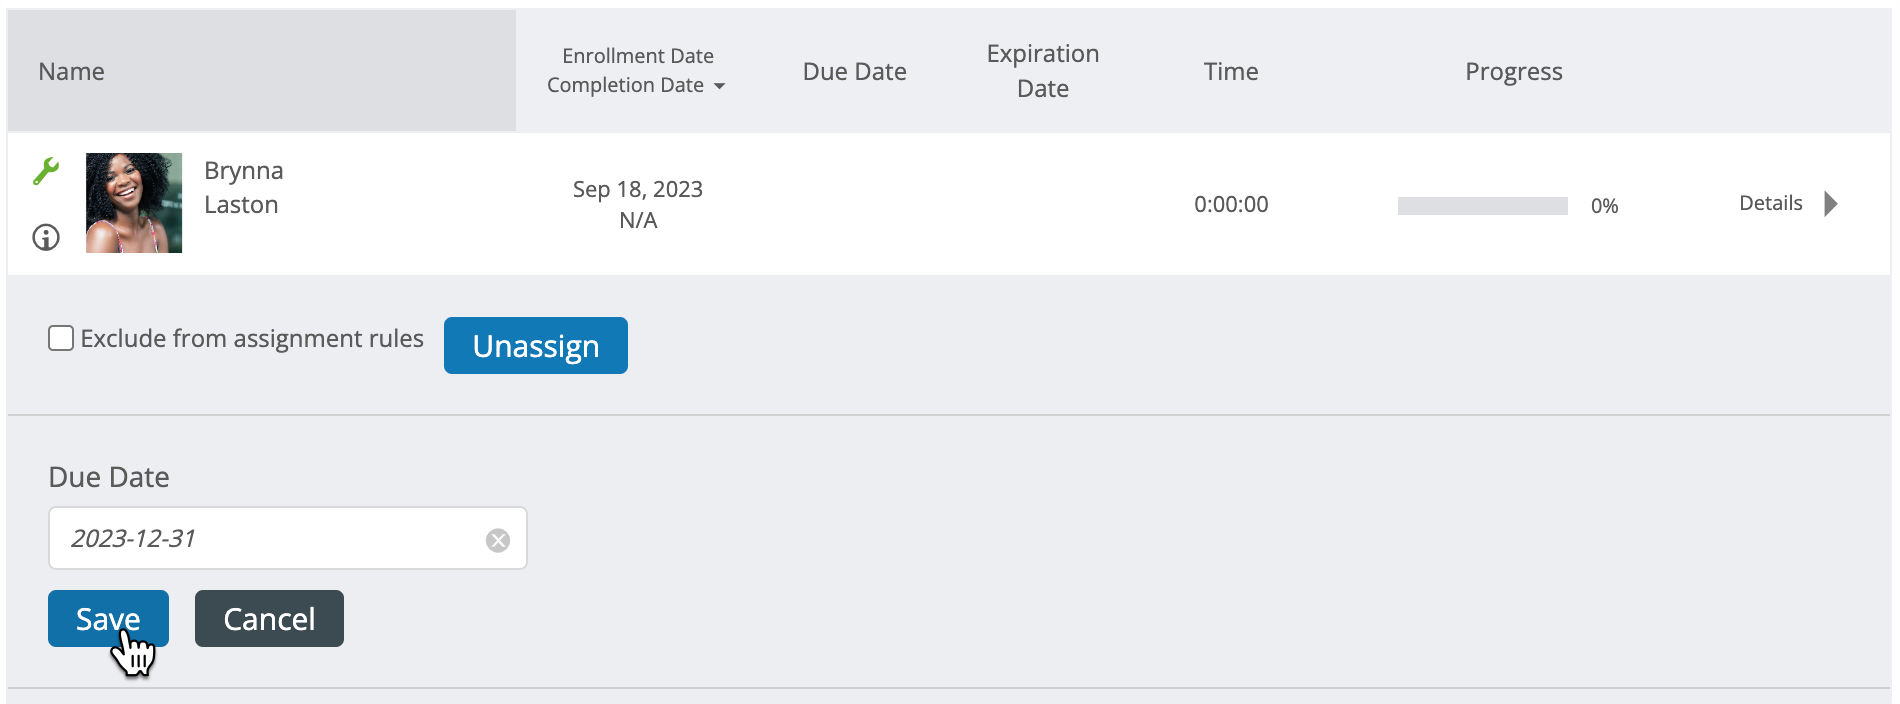Sort by the Due Date column header
Image resolution: width=1900 pixels, height=704 pixels.
click(x=854, y=72)
